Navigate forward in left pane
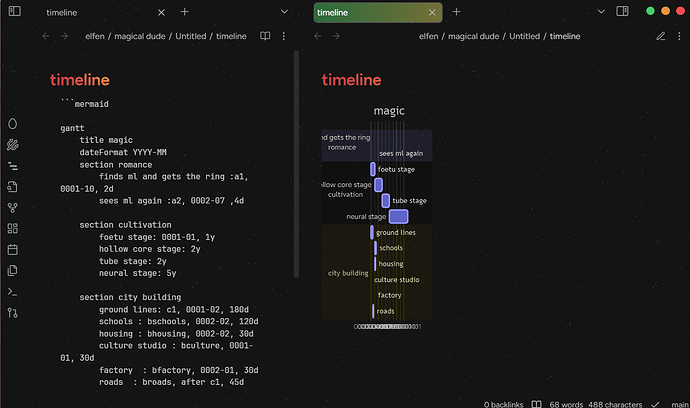Viewport: 690px width, 408px height. [x=64, y=36]
